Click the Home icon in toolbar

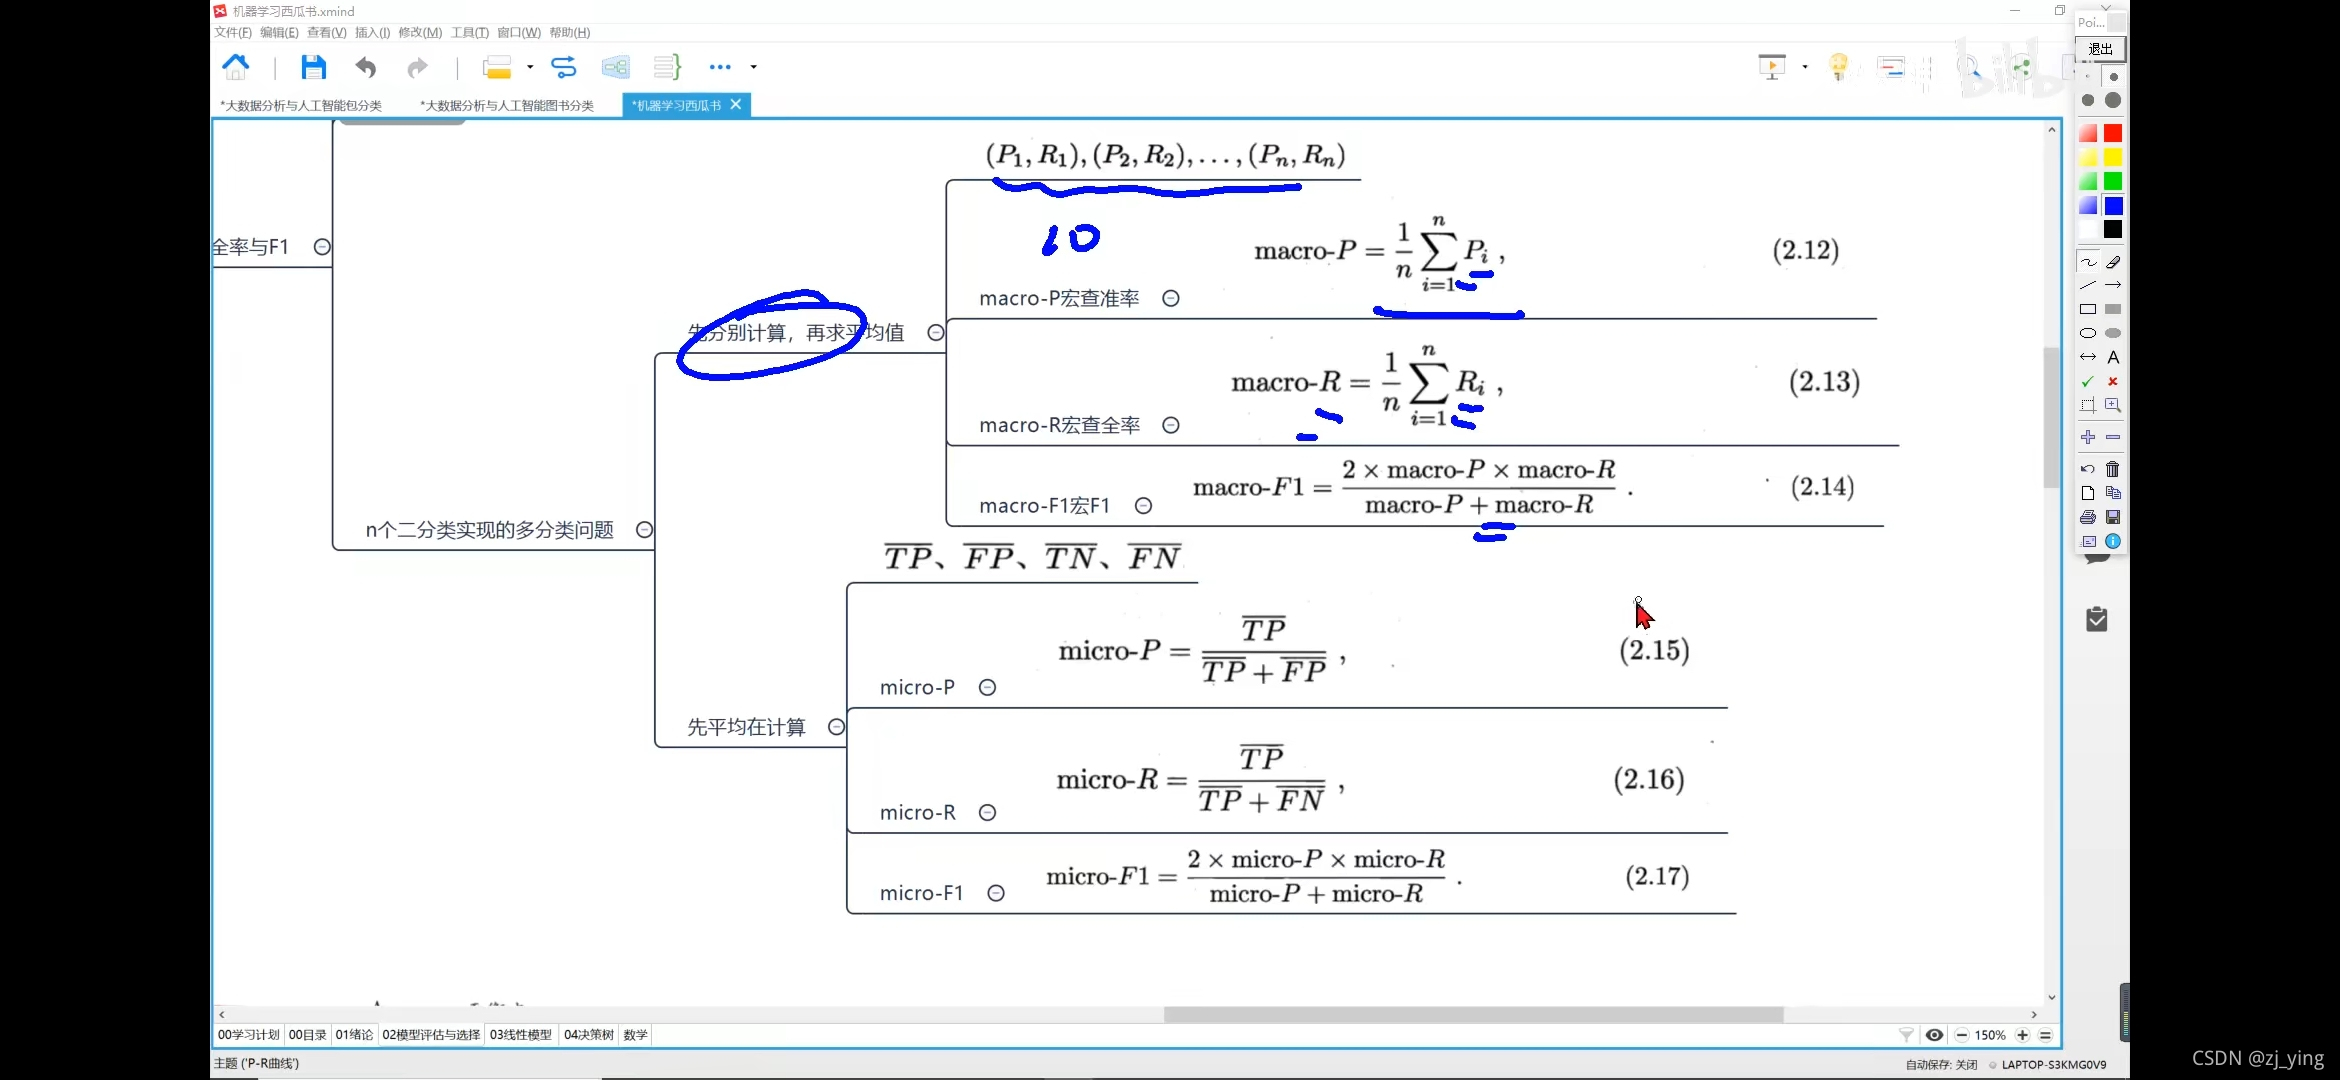(x=236, y=67)
